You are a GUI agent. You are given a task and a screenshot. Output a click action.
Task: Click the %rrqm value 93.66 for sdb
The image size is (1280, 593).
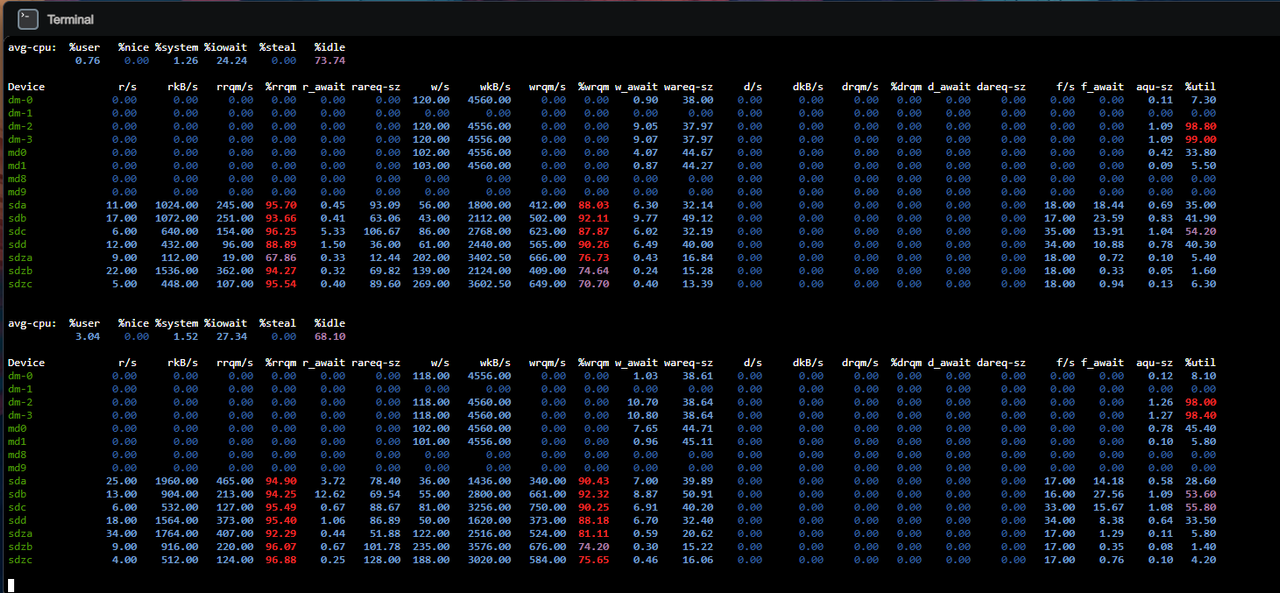[x=281, y=218]
